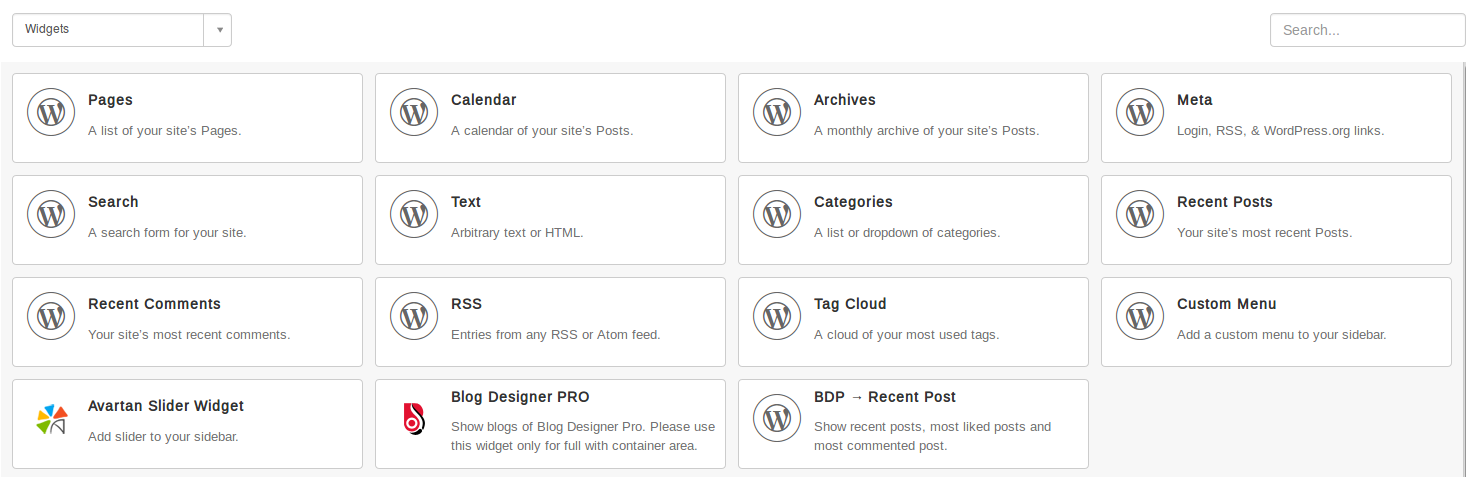Click the Widgets combo box field

[122, 30]
